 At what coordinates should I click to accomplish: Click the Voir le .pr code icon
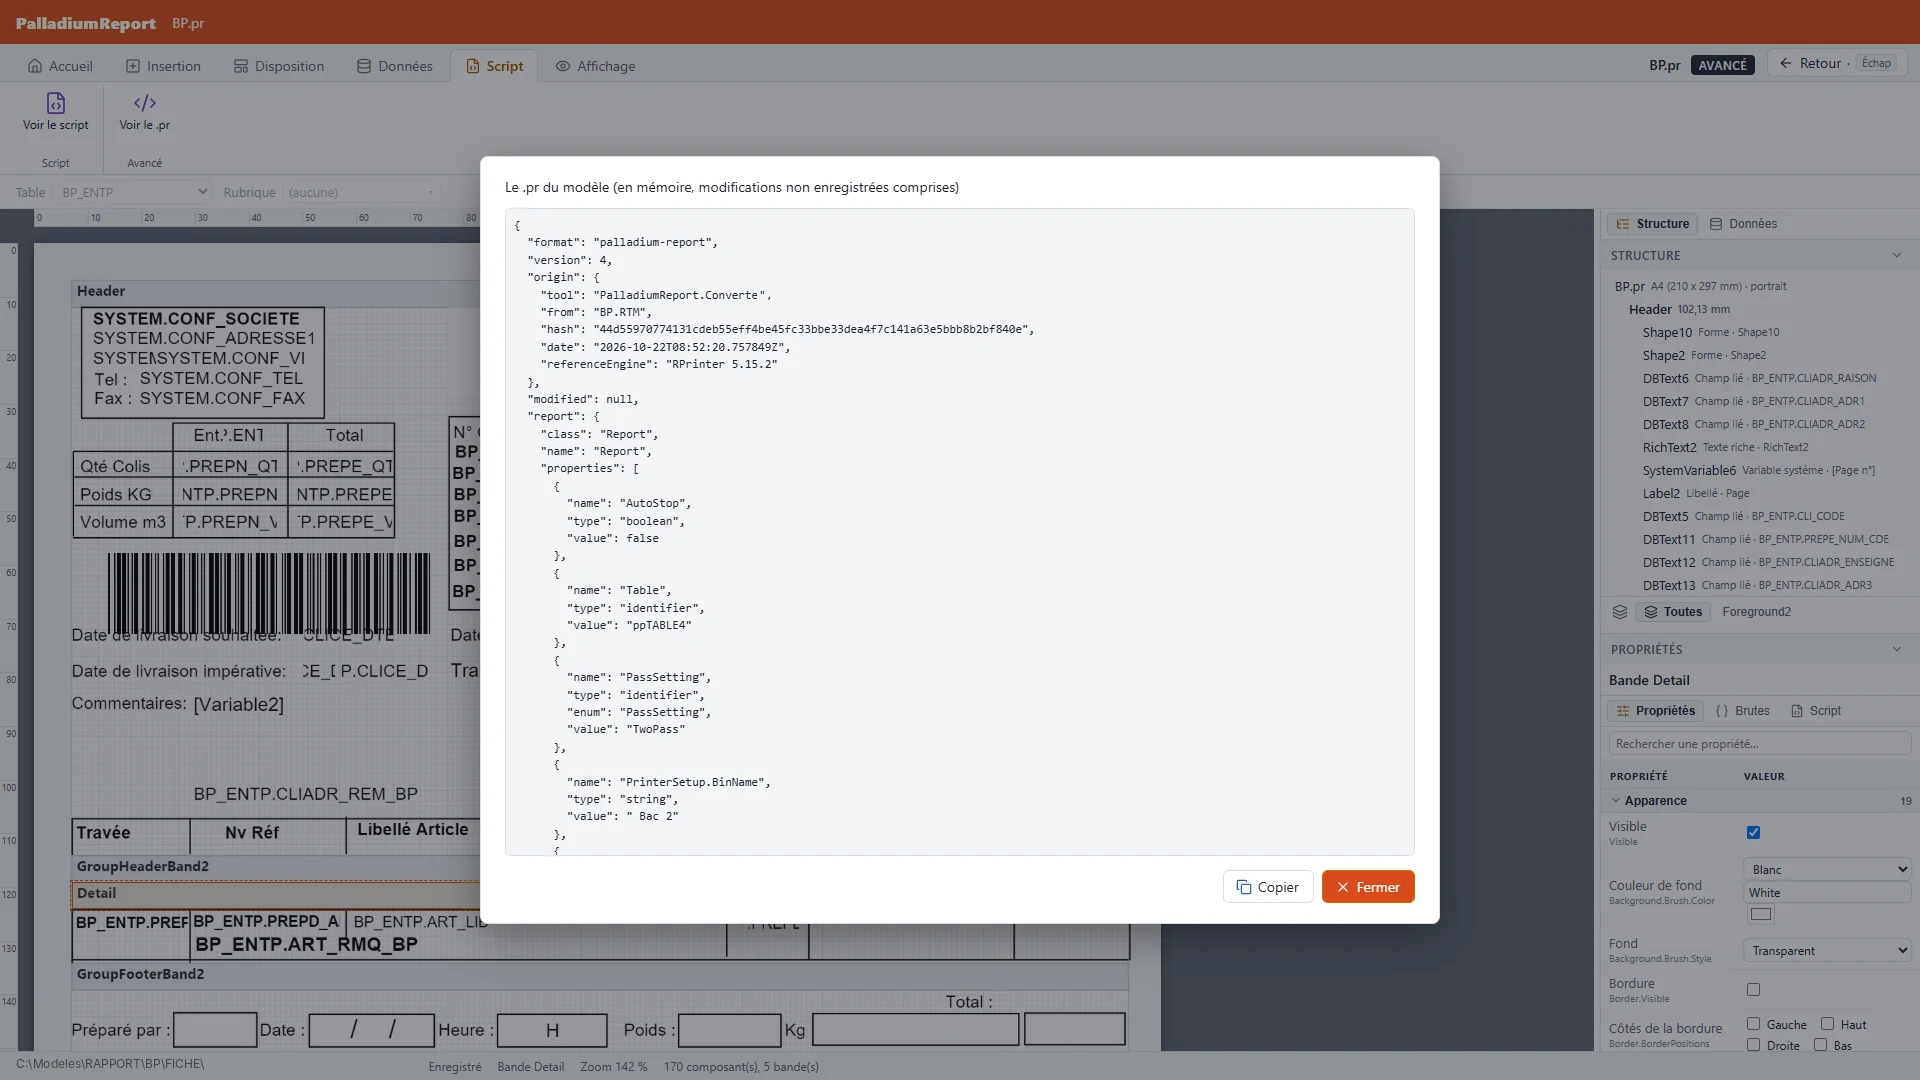145,103
